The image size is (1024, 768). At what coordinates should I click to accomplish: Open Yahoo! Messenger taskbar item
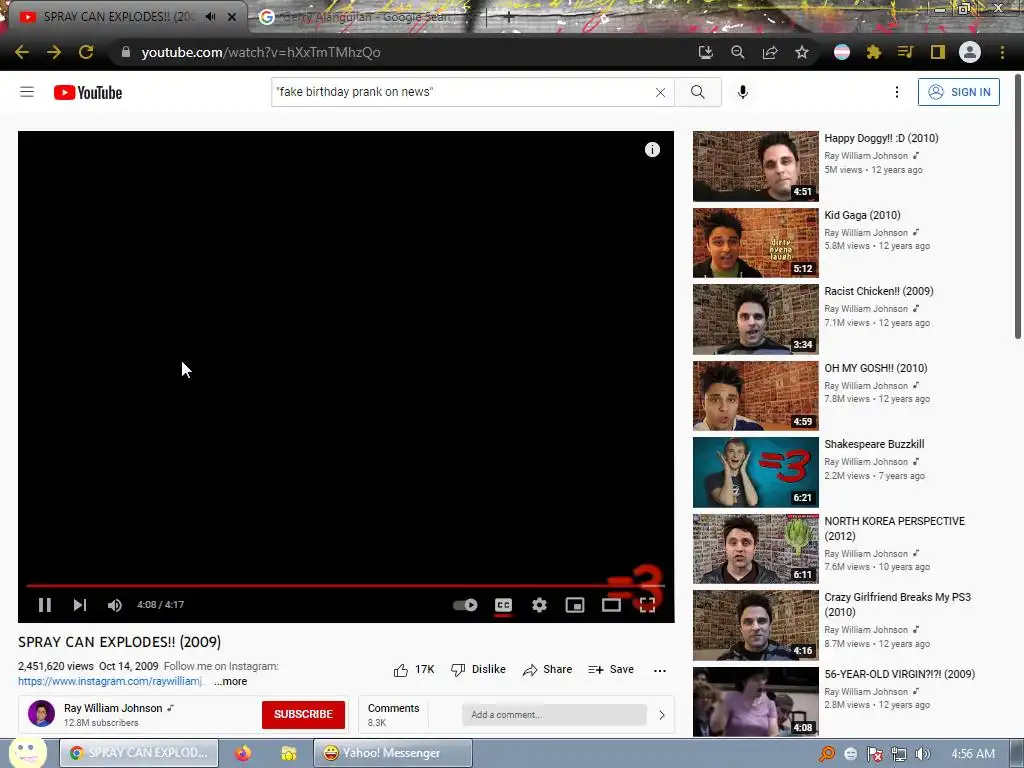[392, 753]
